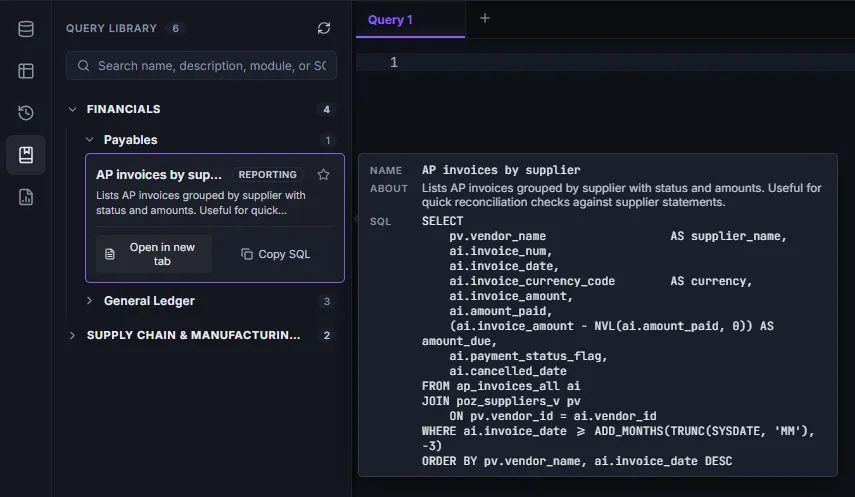Collapse the FINANCIALS section
The width and height of the screenshot is (855, 497).
(73, 109)
